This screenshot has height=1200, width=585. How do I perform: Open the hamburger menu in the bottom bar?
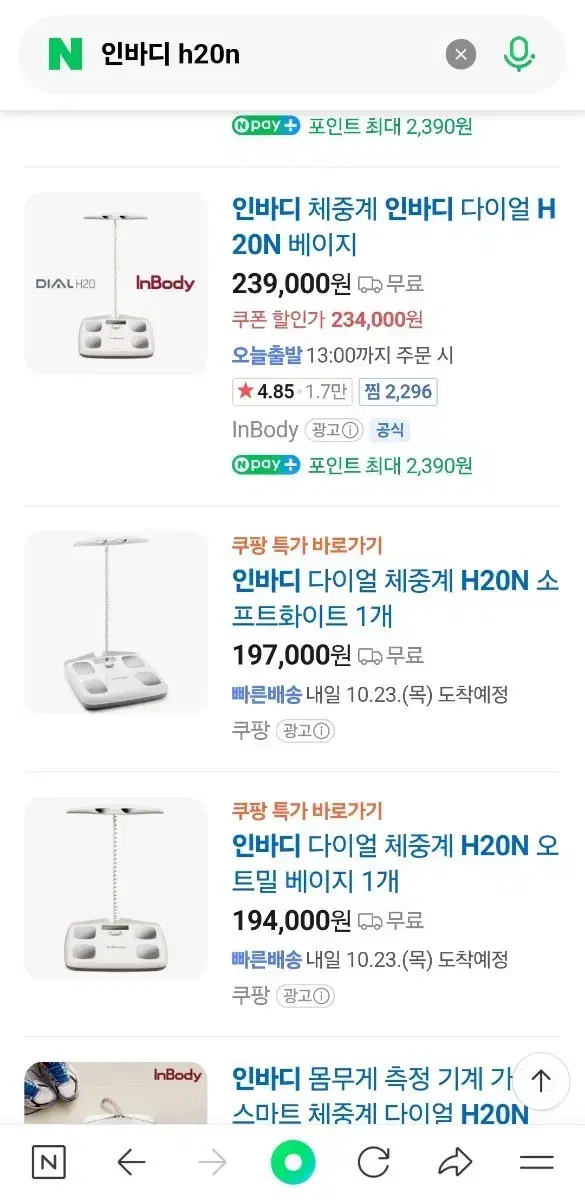pos(538,1163)
